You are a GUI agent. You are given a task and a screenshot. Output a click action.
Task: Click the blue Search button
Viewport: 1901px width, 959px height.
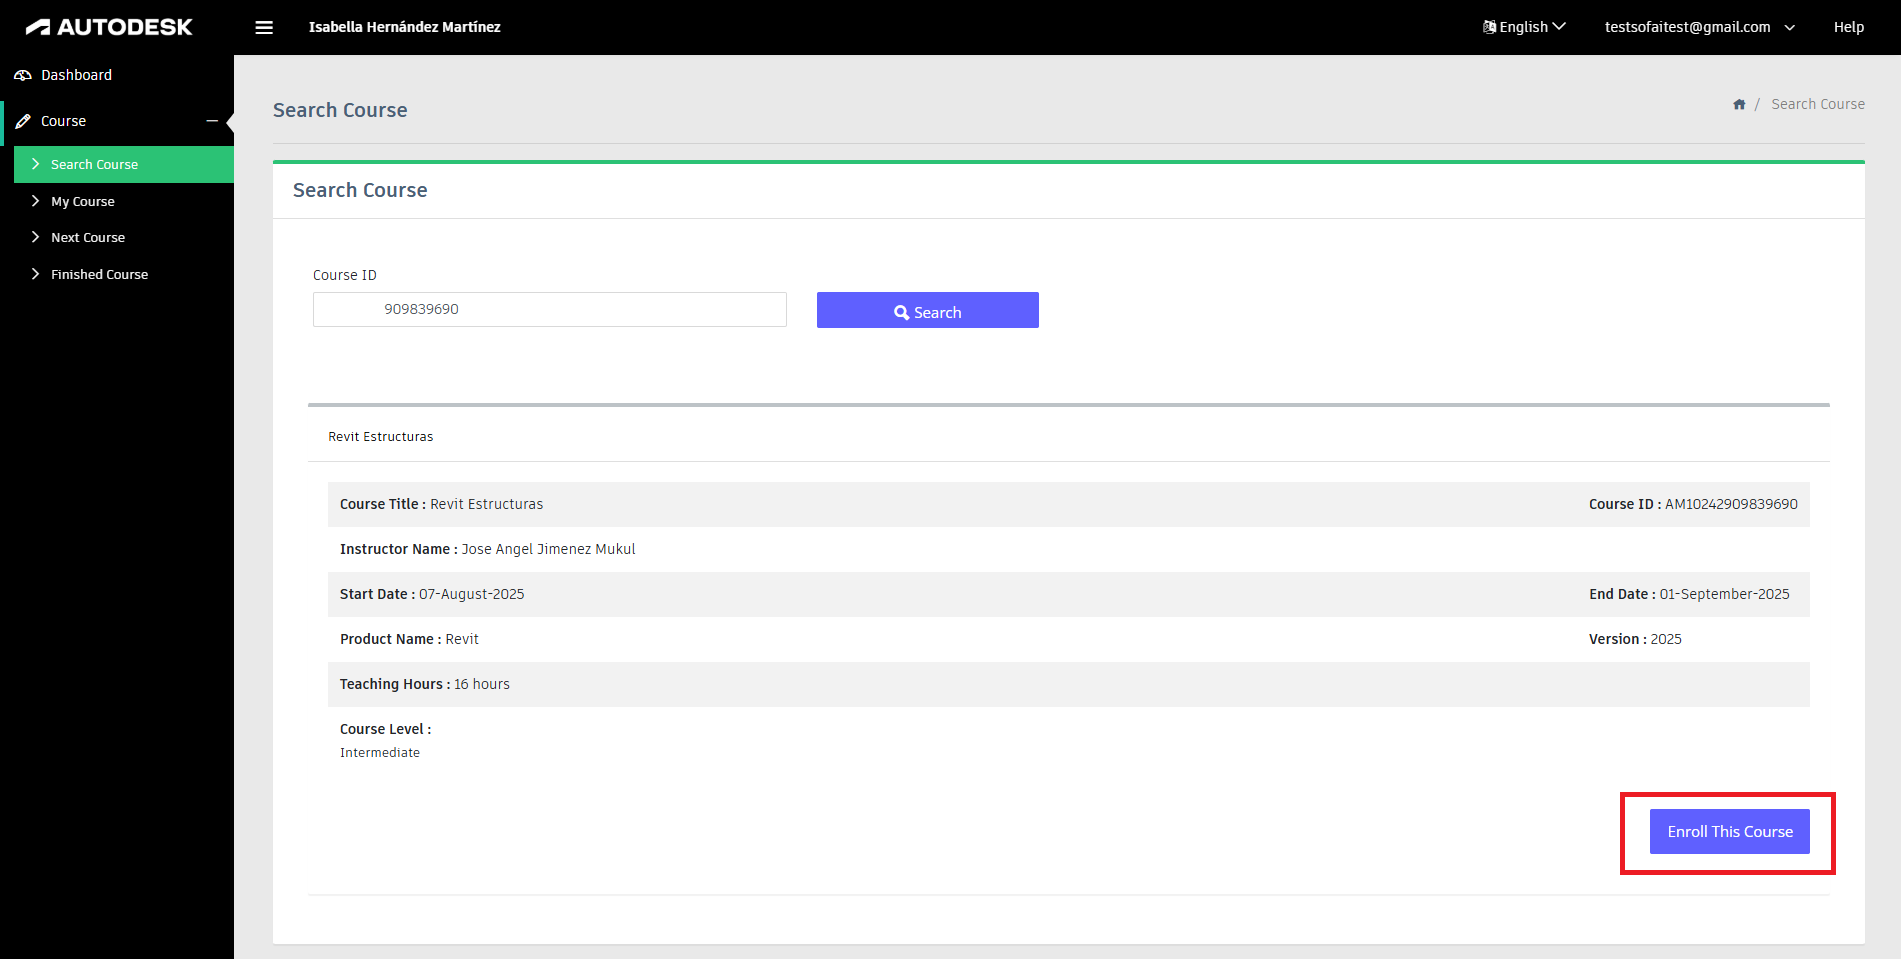(927, 310)
